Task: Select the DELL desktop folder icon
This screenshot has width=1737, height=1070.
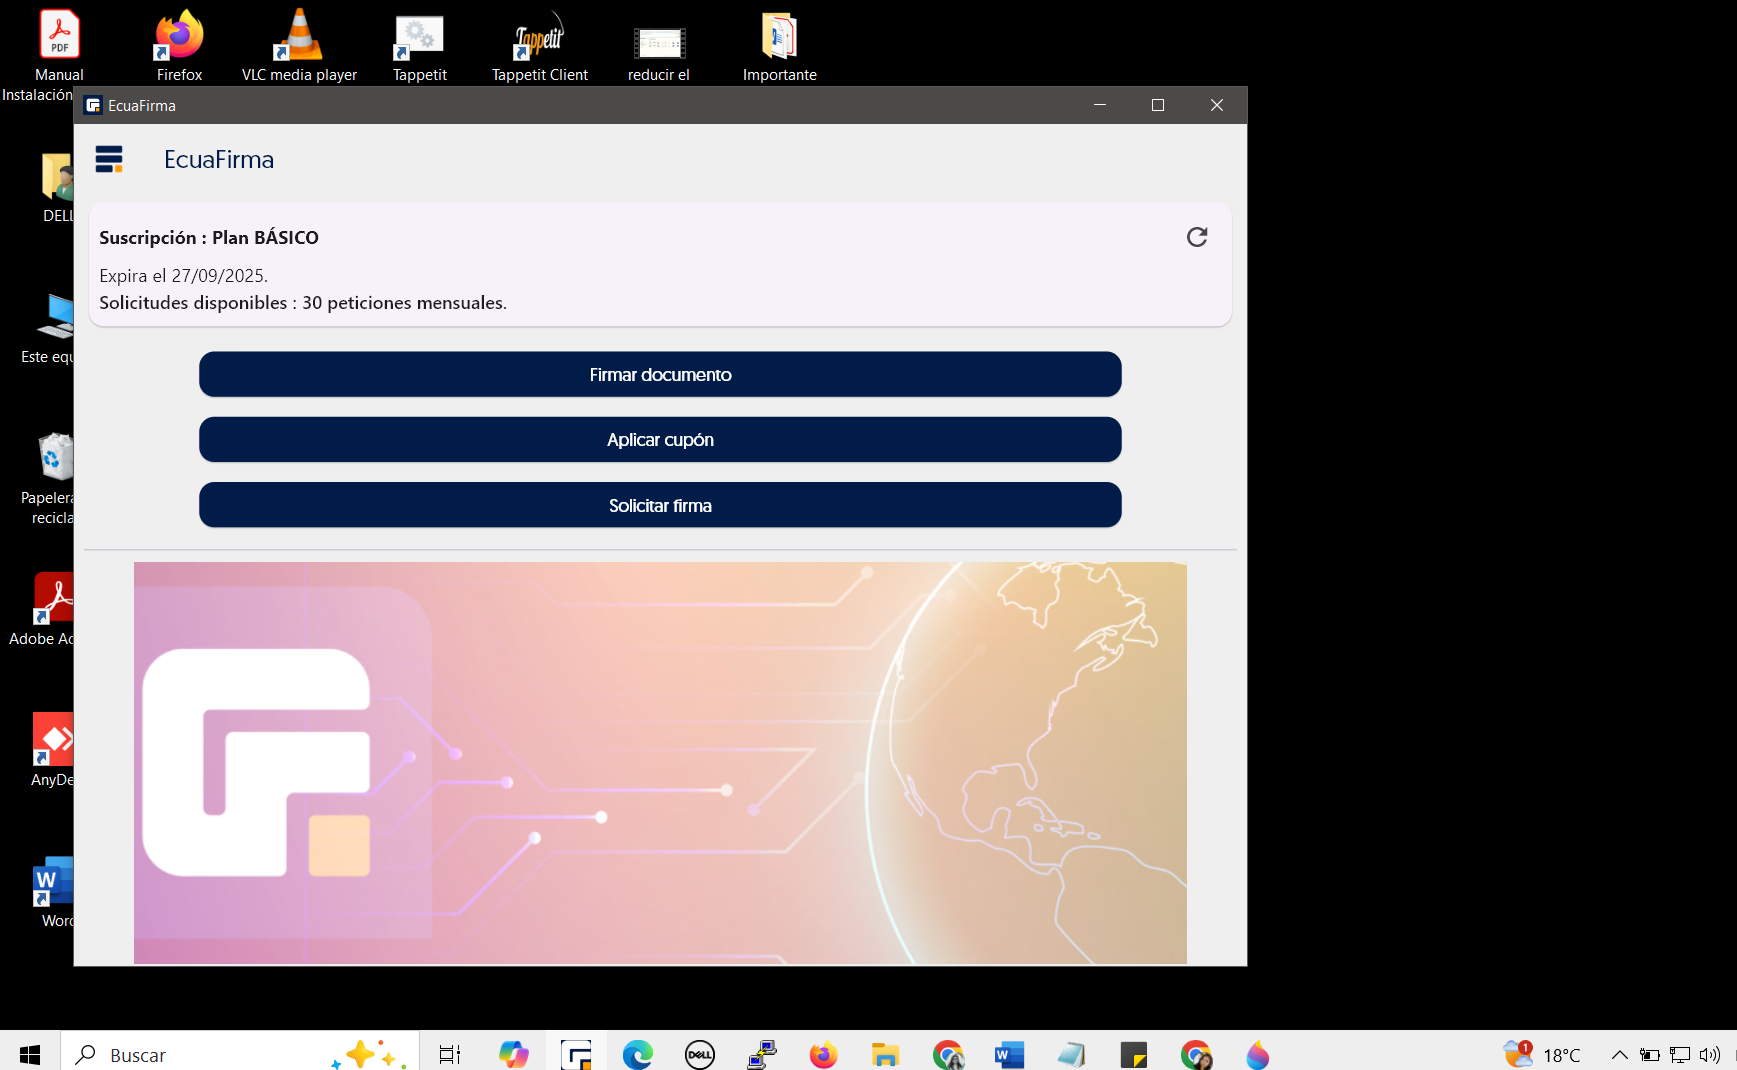Action: 57,187
